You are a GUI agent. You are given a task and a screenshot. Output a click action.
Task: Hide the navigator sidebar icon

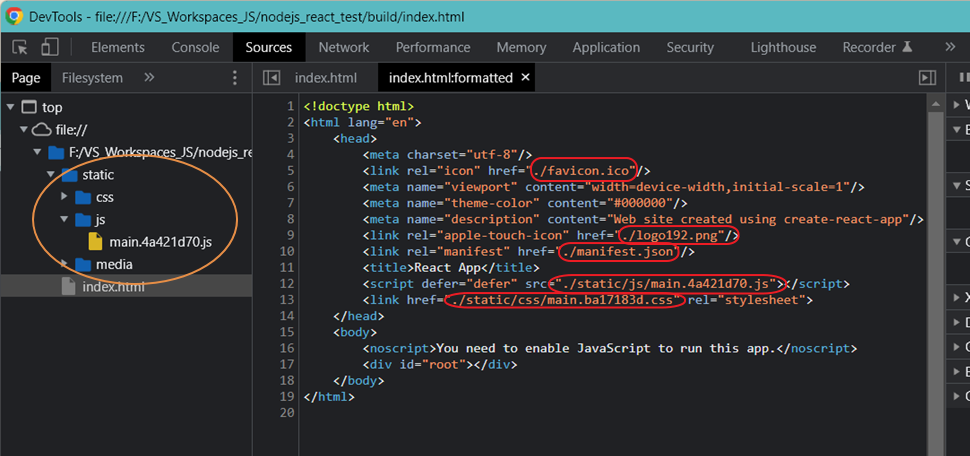(x=272, y=77)
